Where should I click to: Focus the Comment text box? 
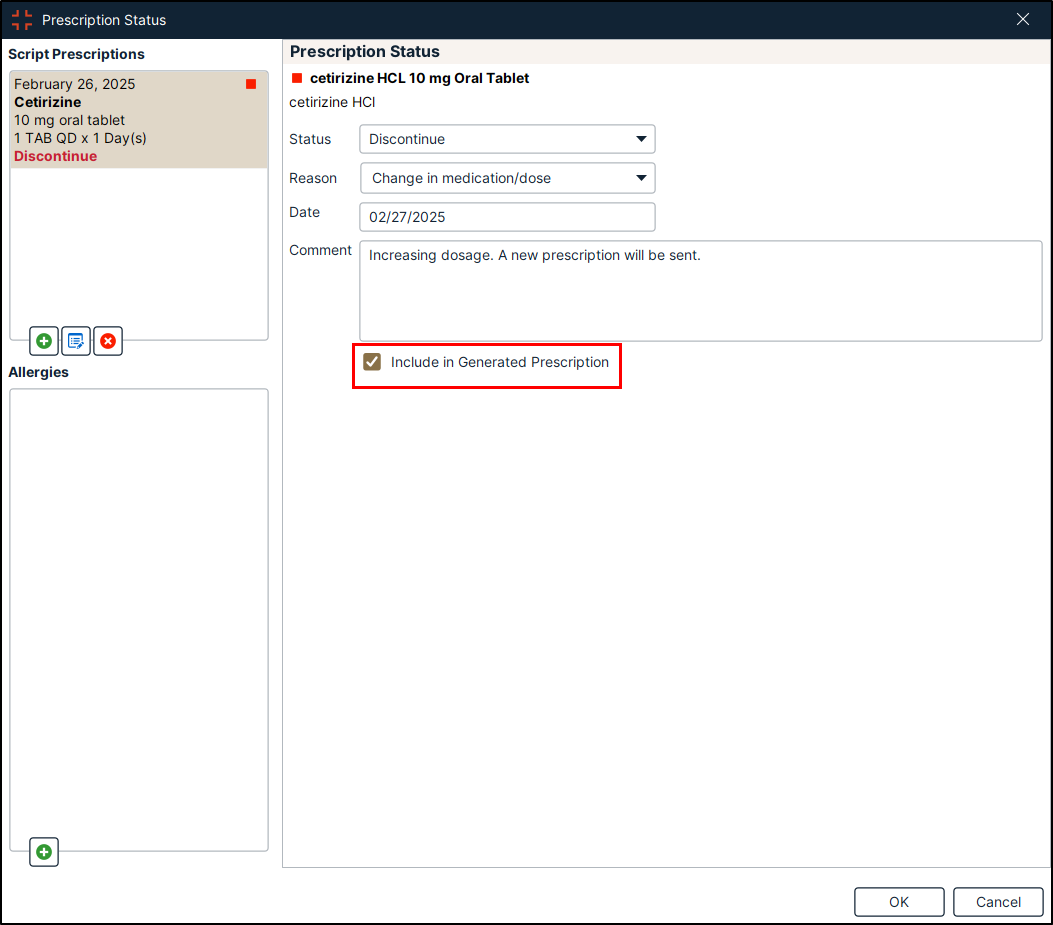pyautogui.click(x=700, y=290)
